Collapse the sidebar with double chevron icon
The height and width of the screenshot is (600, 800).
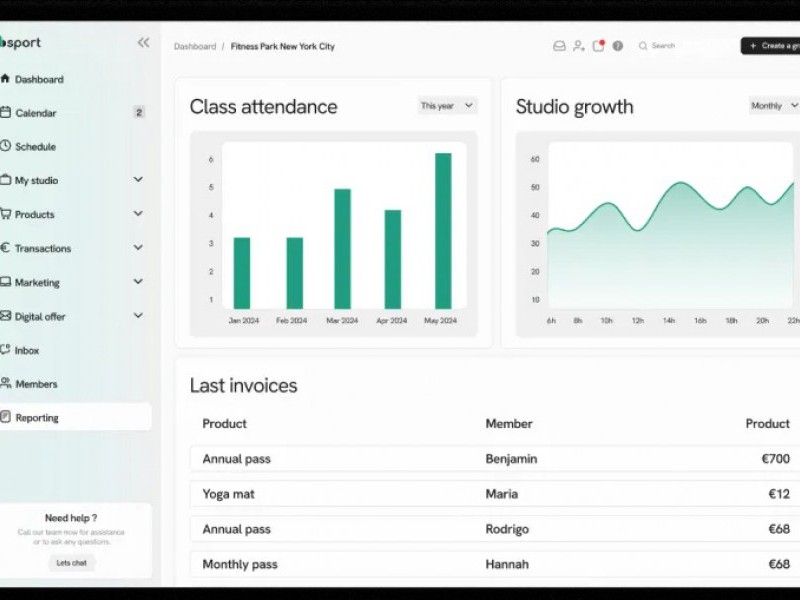(x=143, y=43)
